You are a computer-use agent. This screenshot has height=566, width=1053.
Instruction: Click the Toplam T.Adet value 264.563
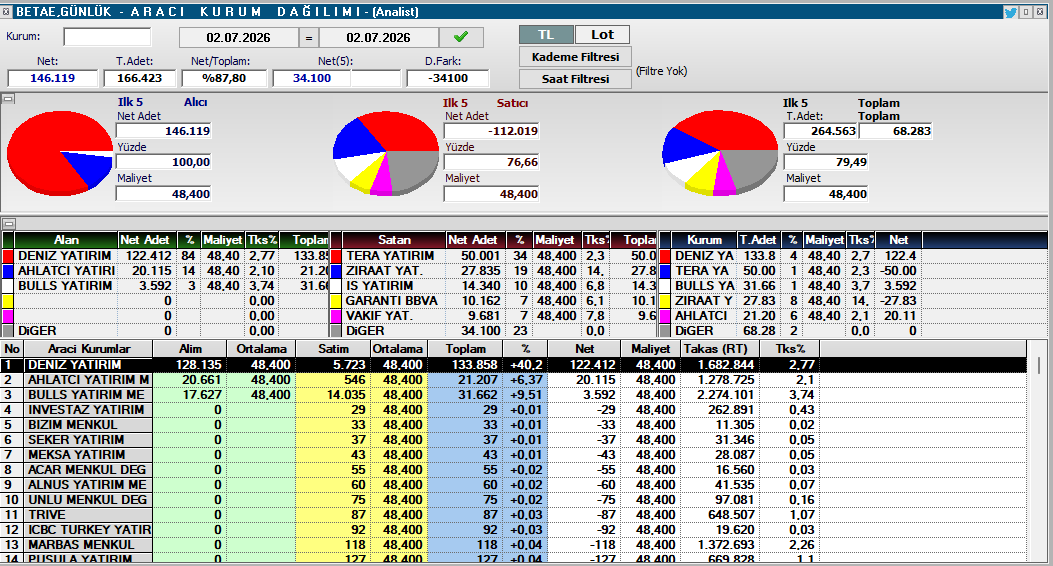pyautogui.click(x=821, y=131)
